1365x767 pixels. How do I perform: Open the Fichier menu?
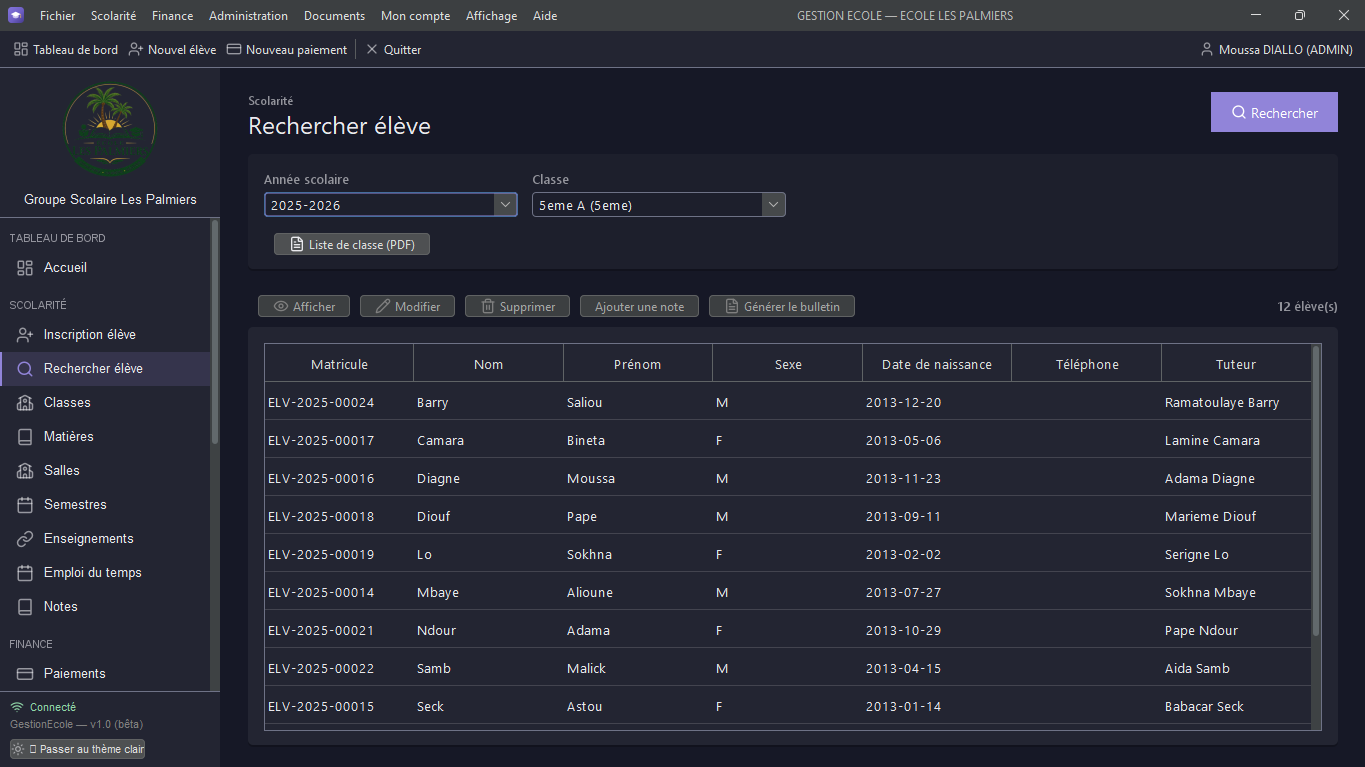57,15
